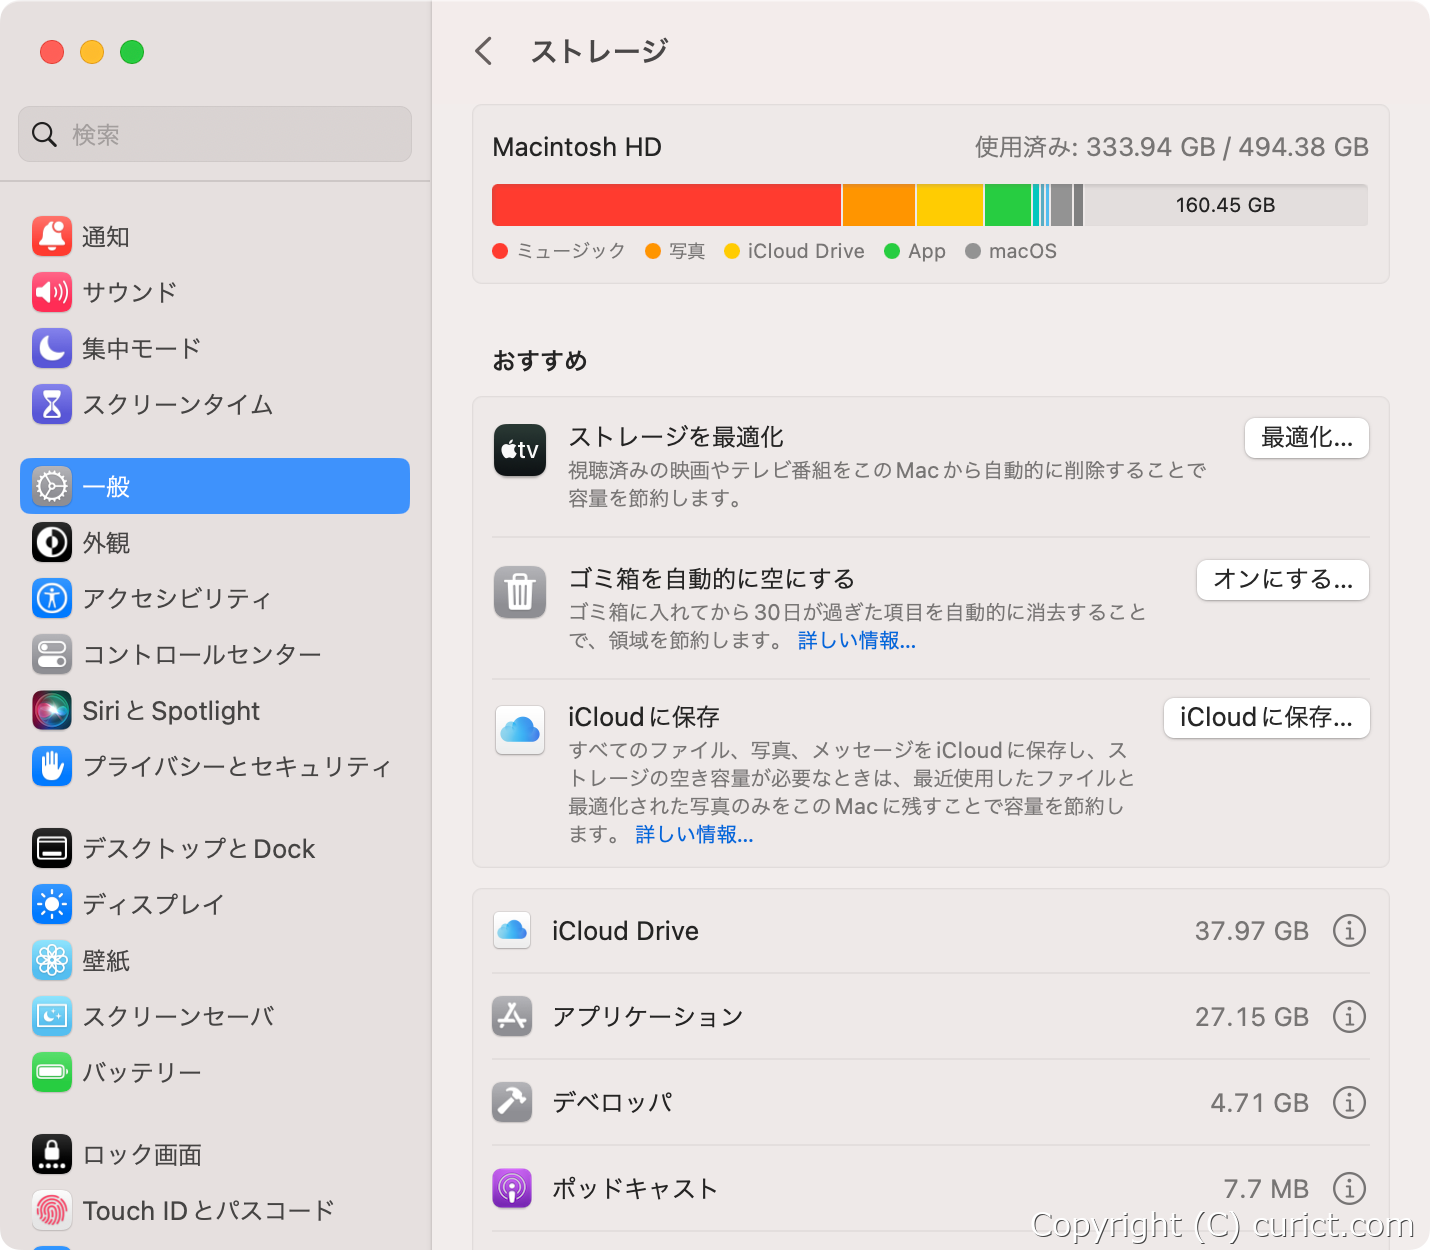This screenshot has height=1250, width=1430.
Task: Open プライバシーとセキュリティ hand icon
Action: 52,766
